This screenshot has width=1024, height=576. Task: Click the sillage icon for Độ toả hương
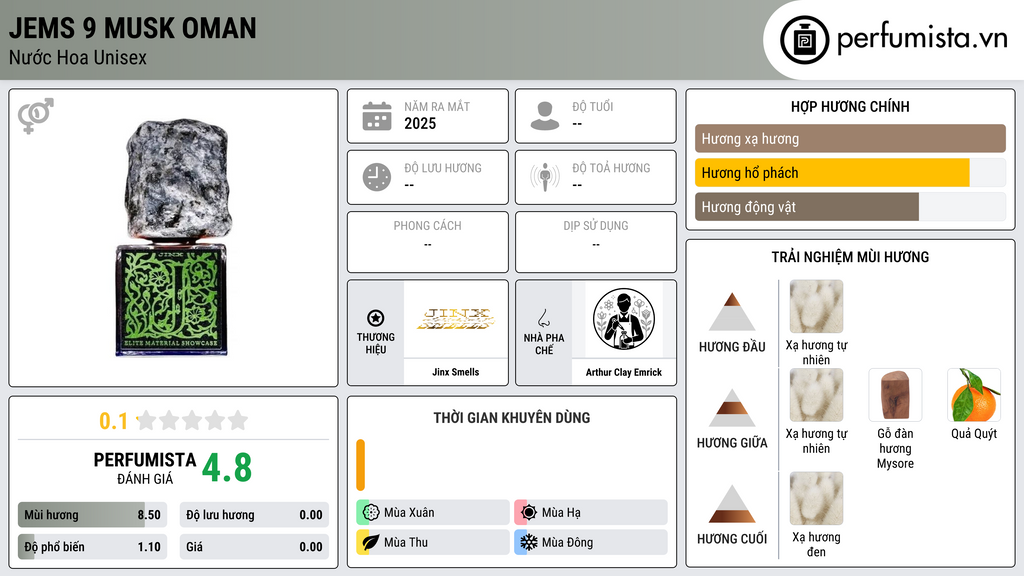pyautogui.click(x=545, y=177)
